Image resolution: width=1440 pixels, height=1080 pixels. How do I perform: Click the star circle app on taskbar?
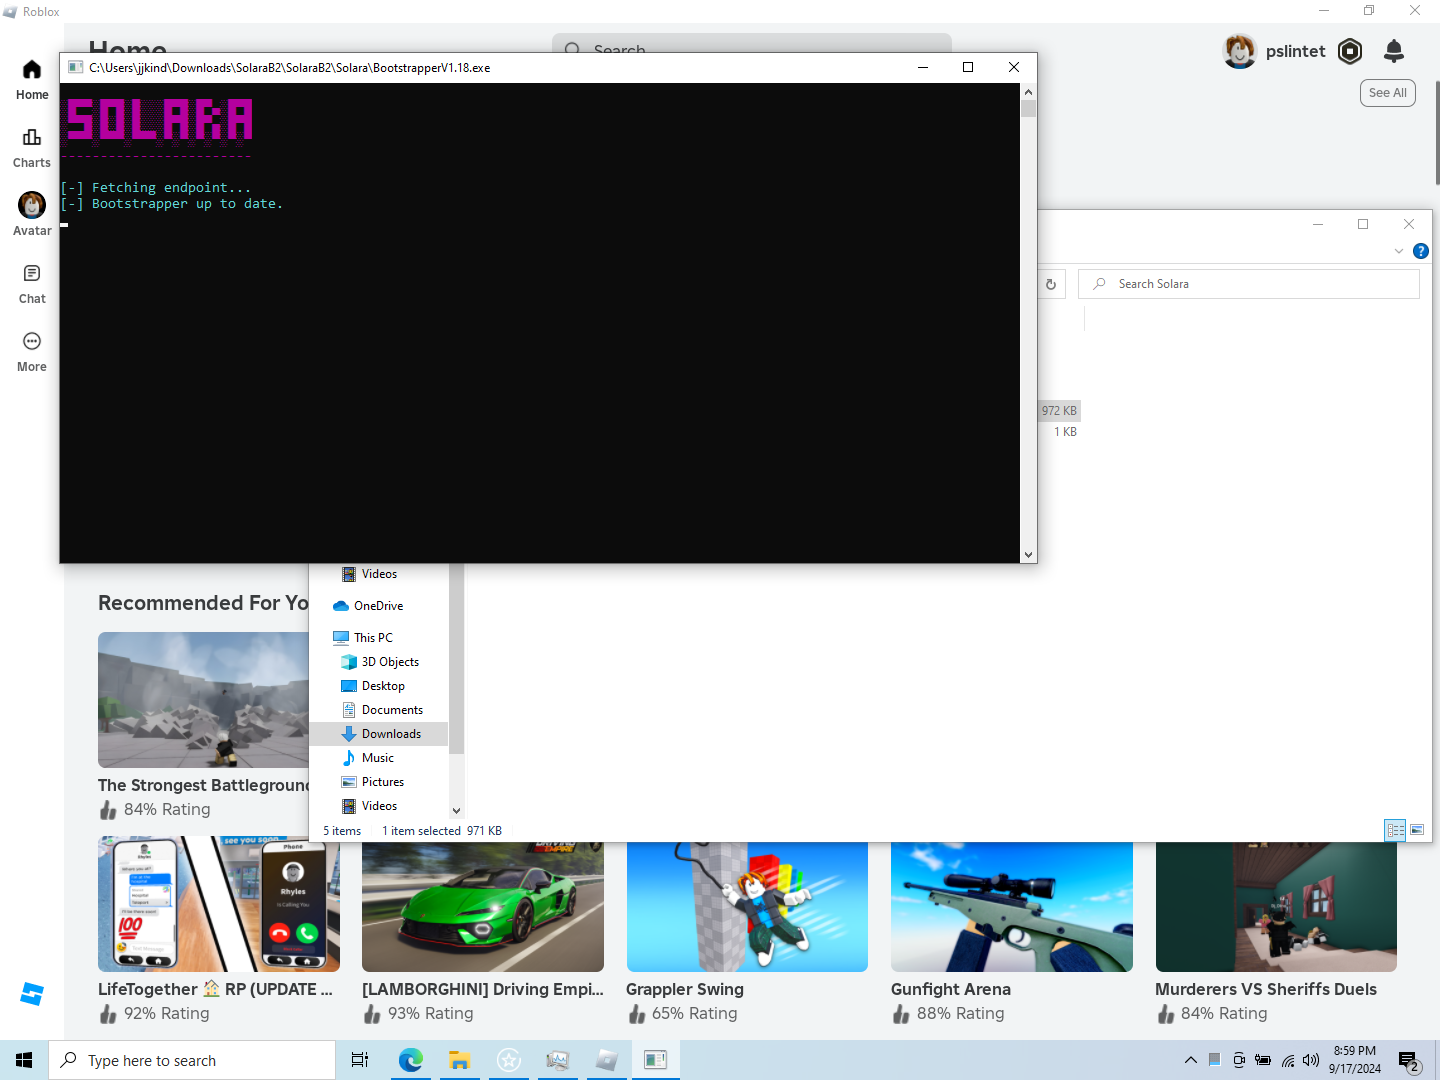509,1060
